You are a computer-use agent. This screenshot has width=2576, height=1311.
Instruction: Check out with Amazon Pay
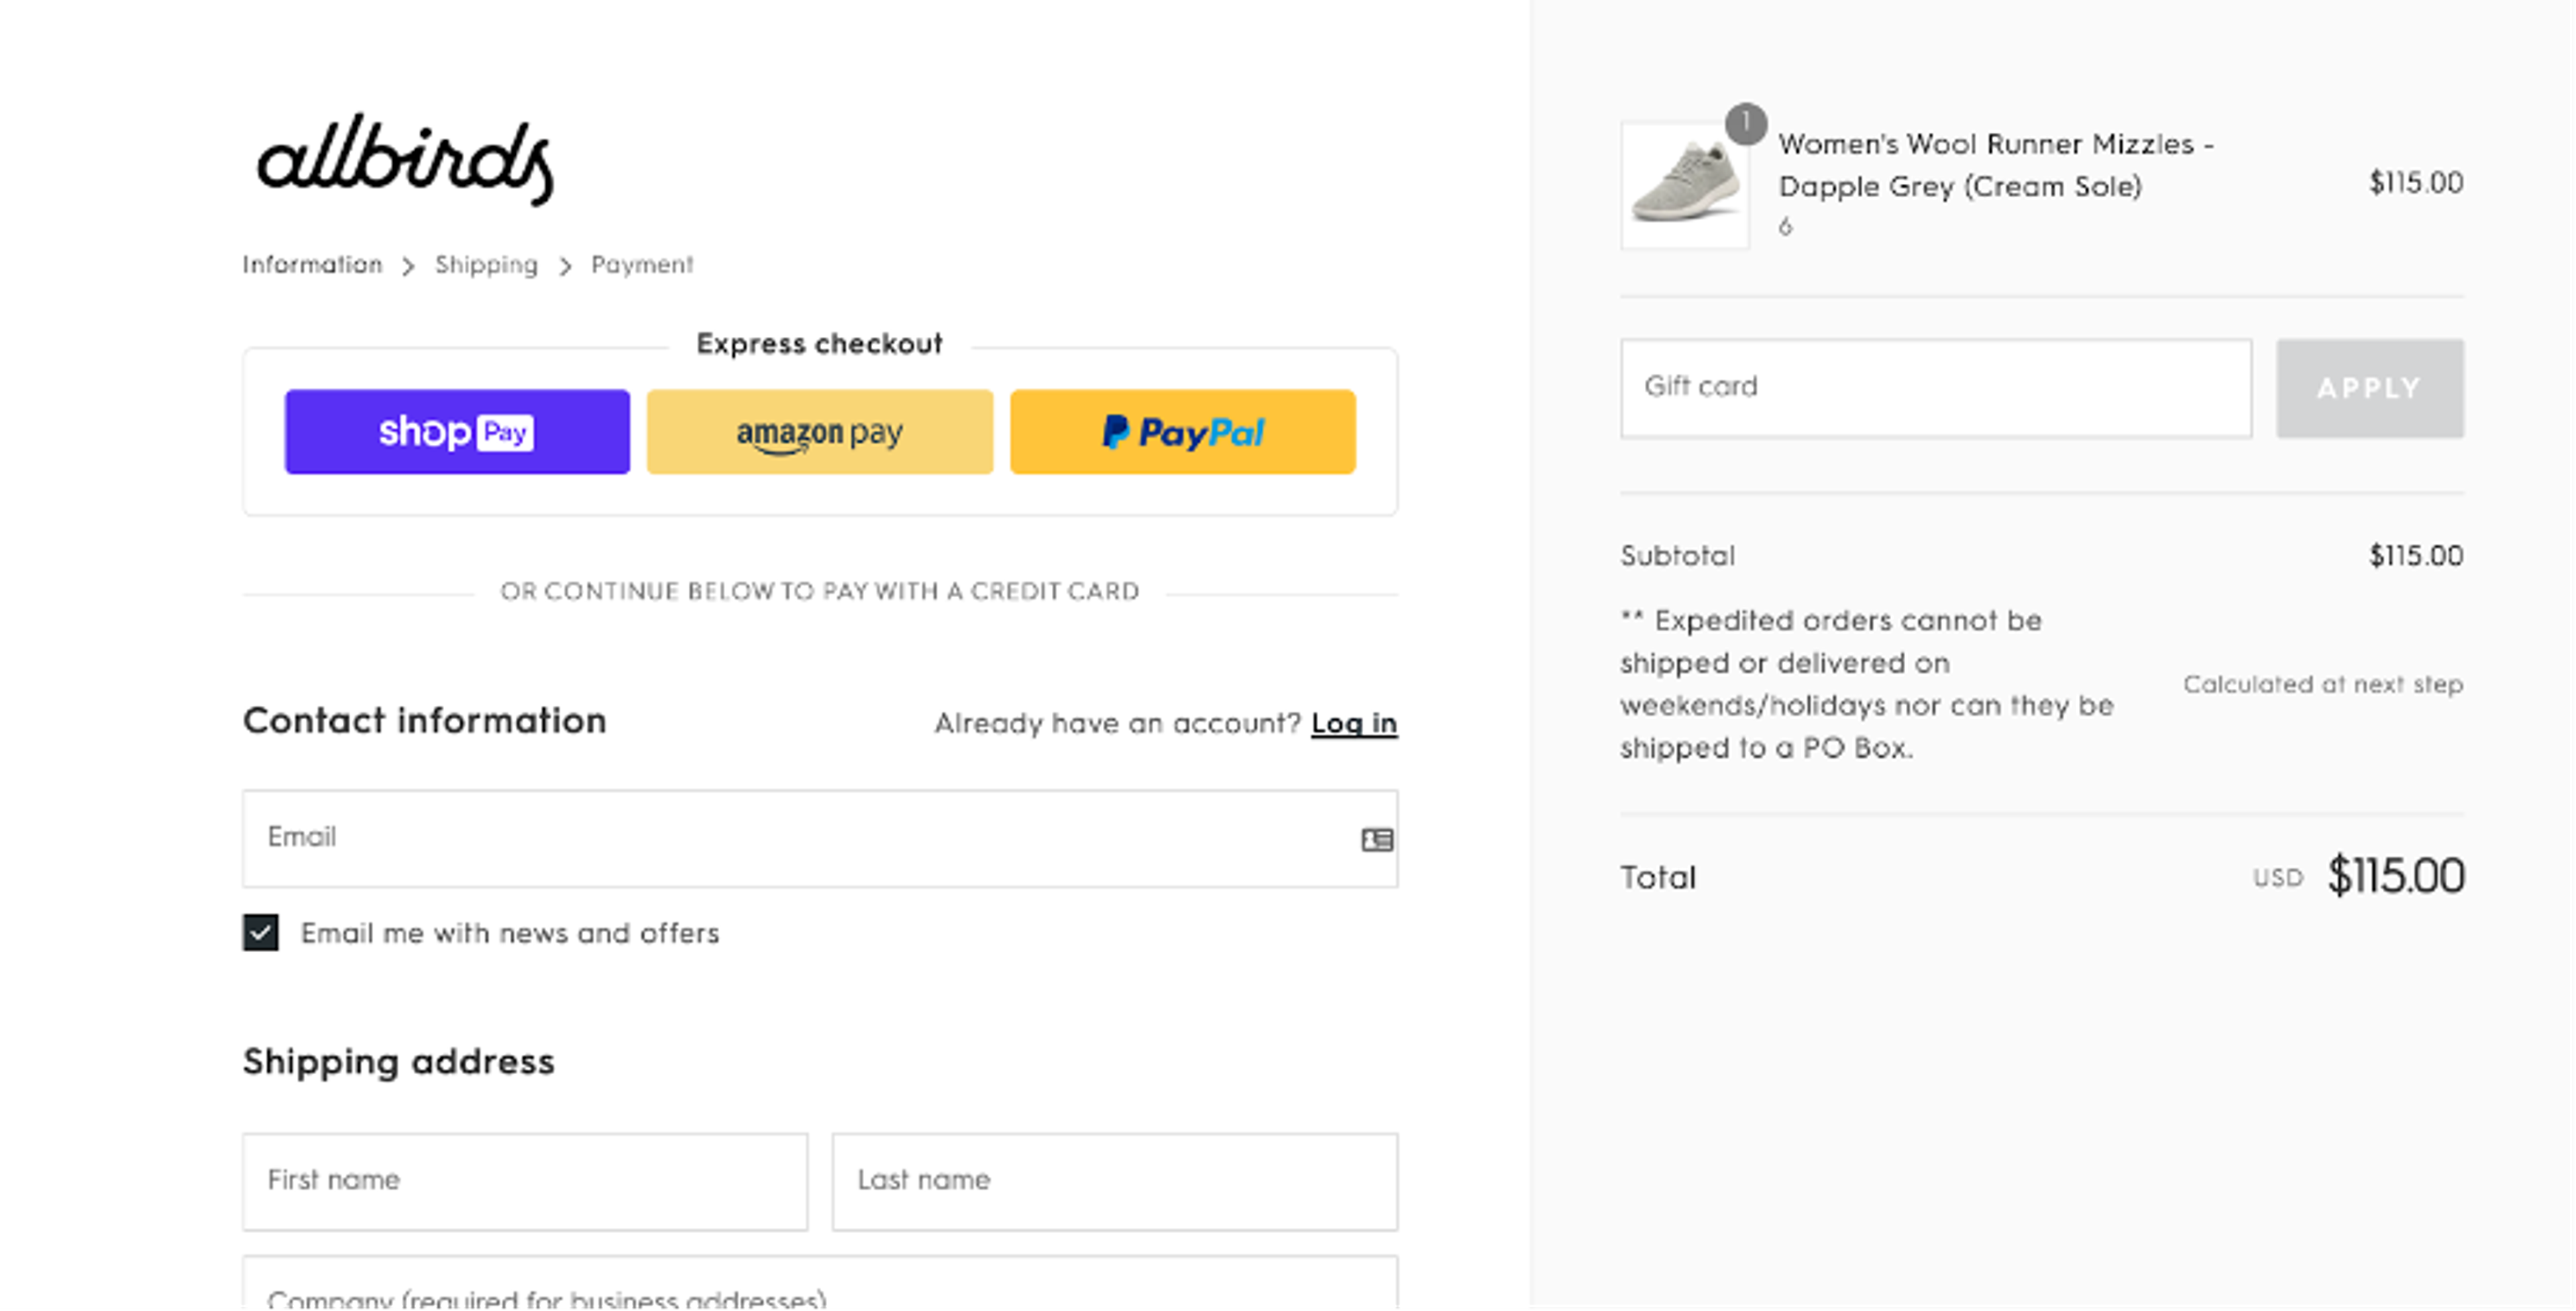pos(819,431)
